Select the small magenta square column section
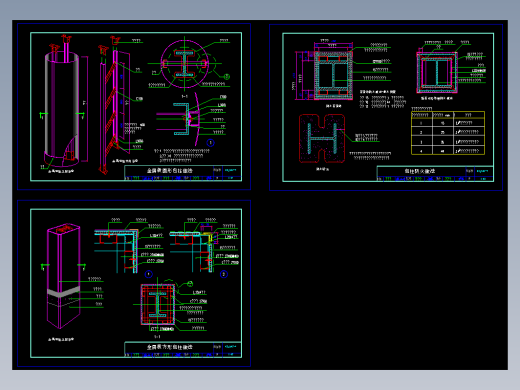The height and width of the screenshot is (390, 520). click(x=436, y=72)
